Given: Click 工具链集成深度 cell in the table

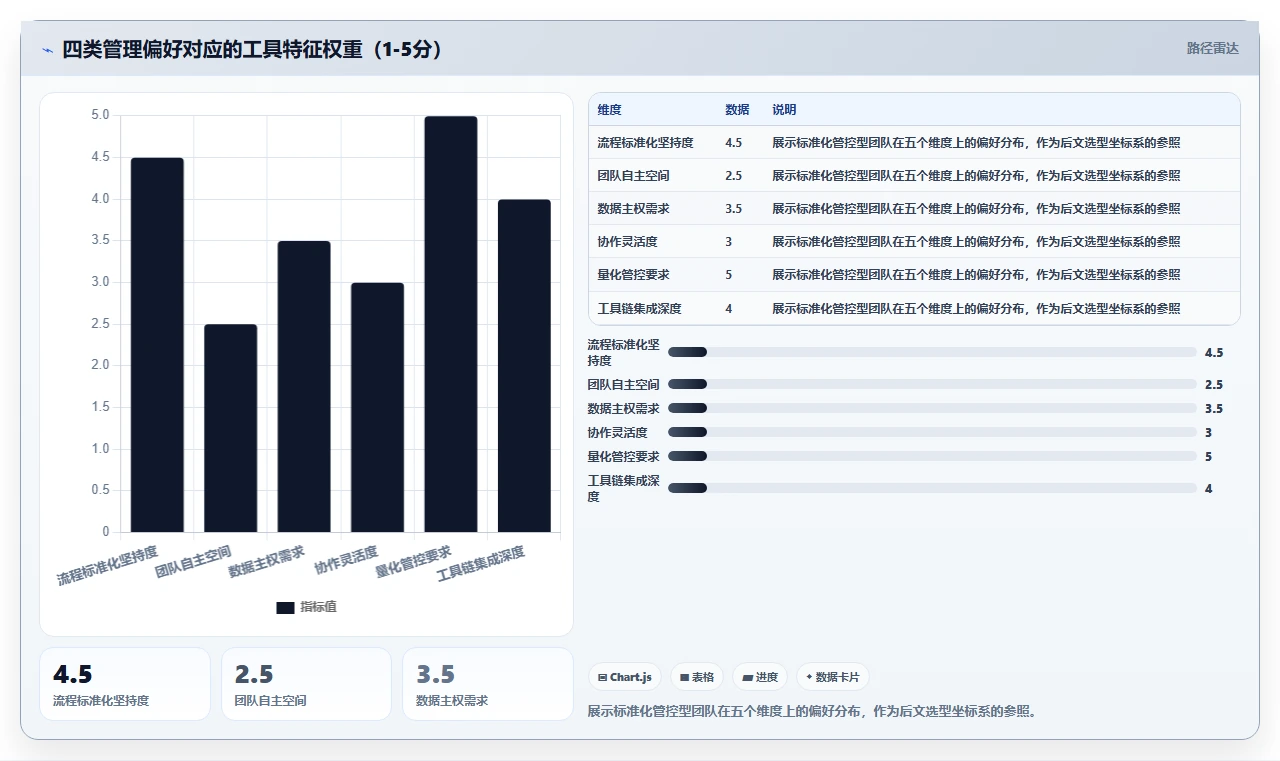Looking at the screenshot, I should point(639,309).
